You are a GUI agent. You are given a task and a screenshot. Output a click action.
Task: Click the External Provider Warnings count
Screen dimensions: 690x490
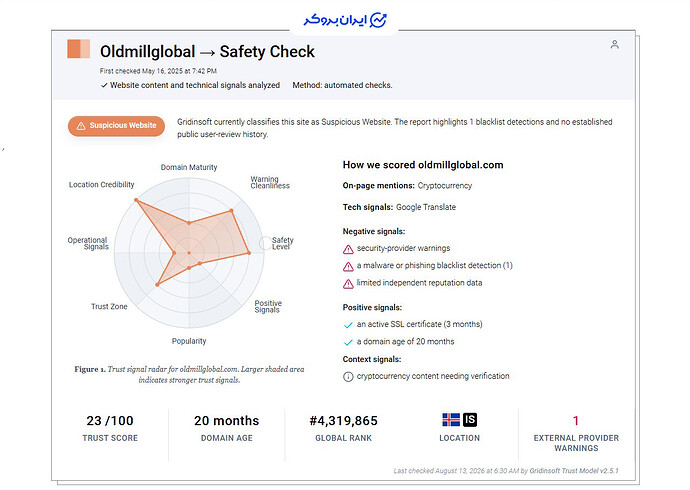[576, 421]
